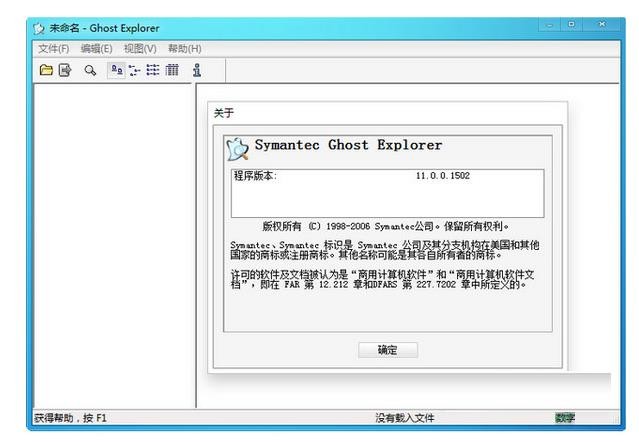Click the Find magnifier toolbar icon
The height and width of the screenshot is (445, 639).
90,70
